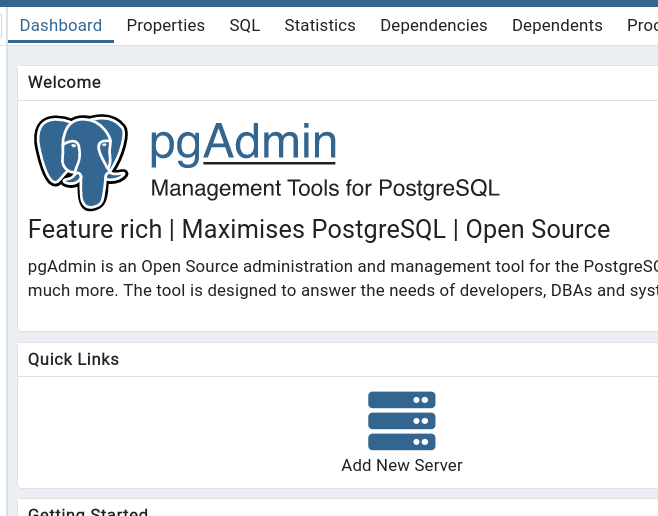The image size is (658, 516).
Task: Click the Management Tools for PostgreSQL subtitle
Action: pyautogui.click(x=324, y=188)
